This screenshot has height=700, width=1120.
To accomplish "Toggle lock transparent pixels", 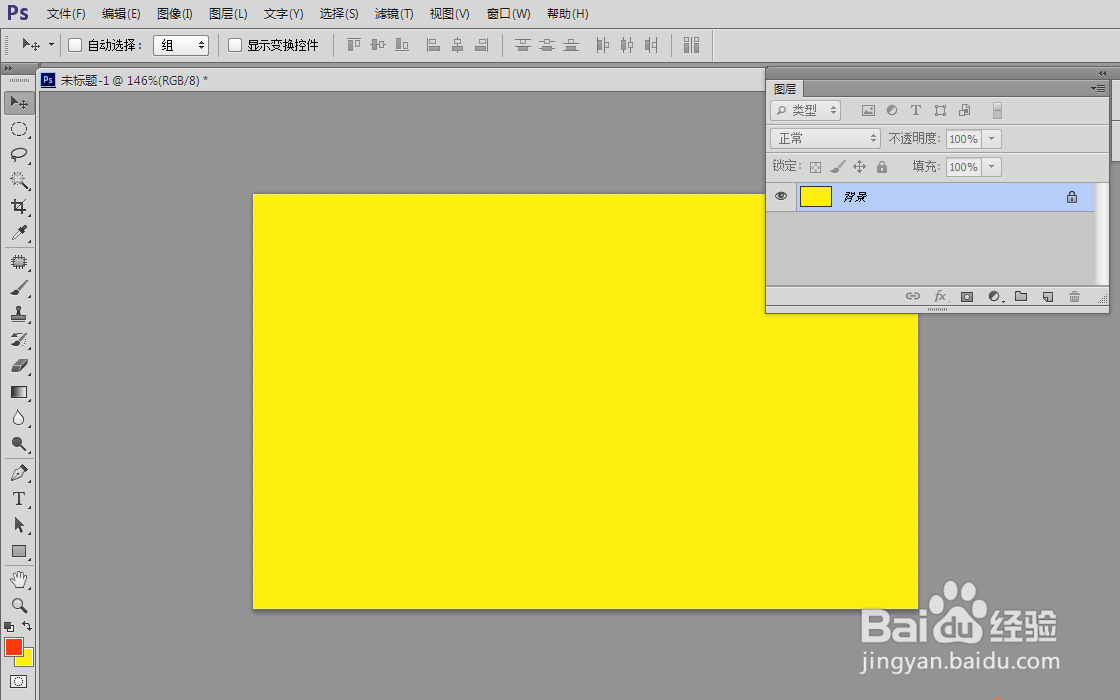I will (x=815, y=167).
